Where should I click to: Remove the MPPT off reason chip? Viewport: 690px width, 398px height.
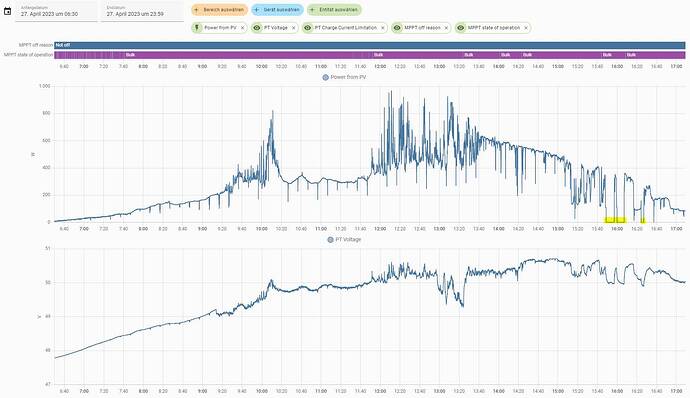446,28
